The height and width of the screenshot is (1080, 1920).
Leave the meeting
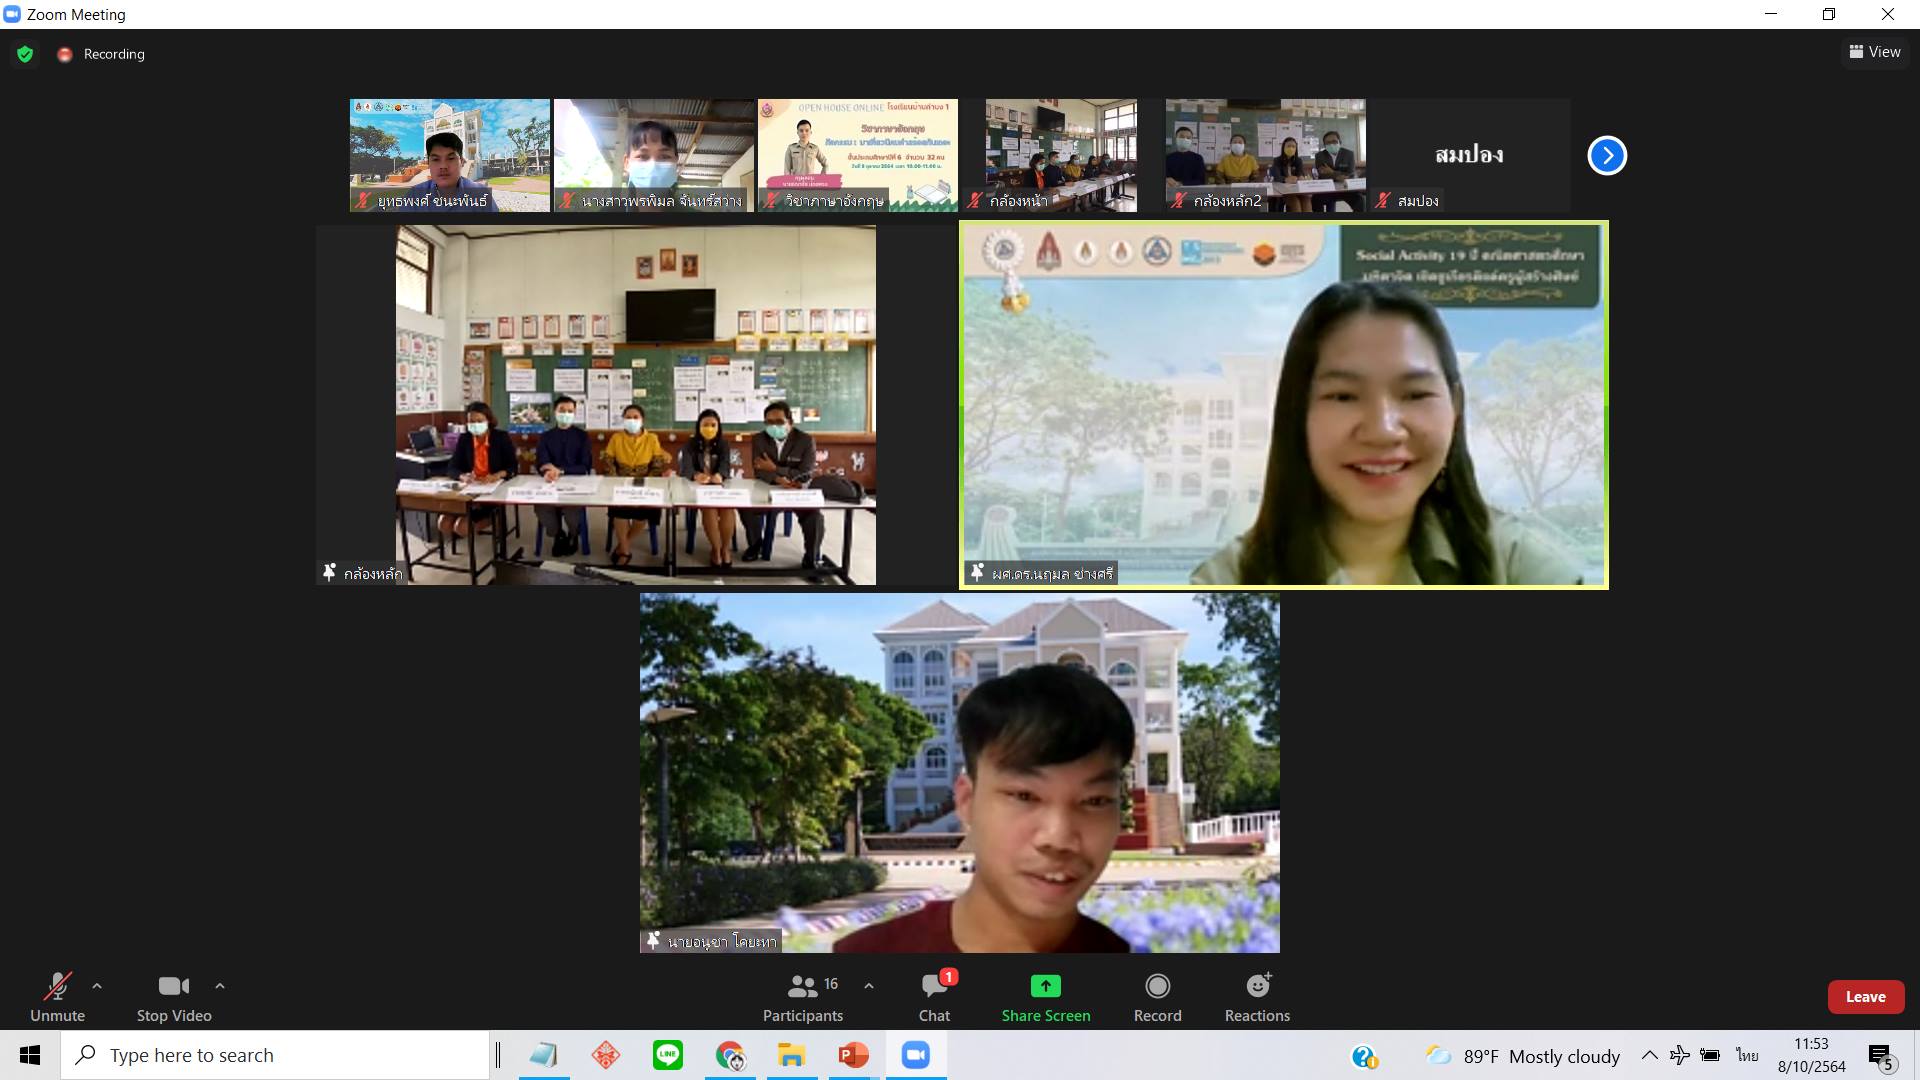tap(1865, 996)
